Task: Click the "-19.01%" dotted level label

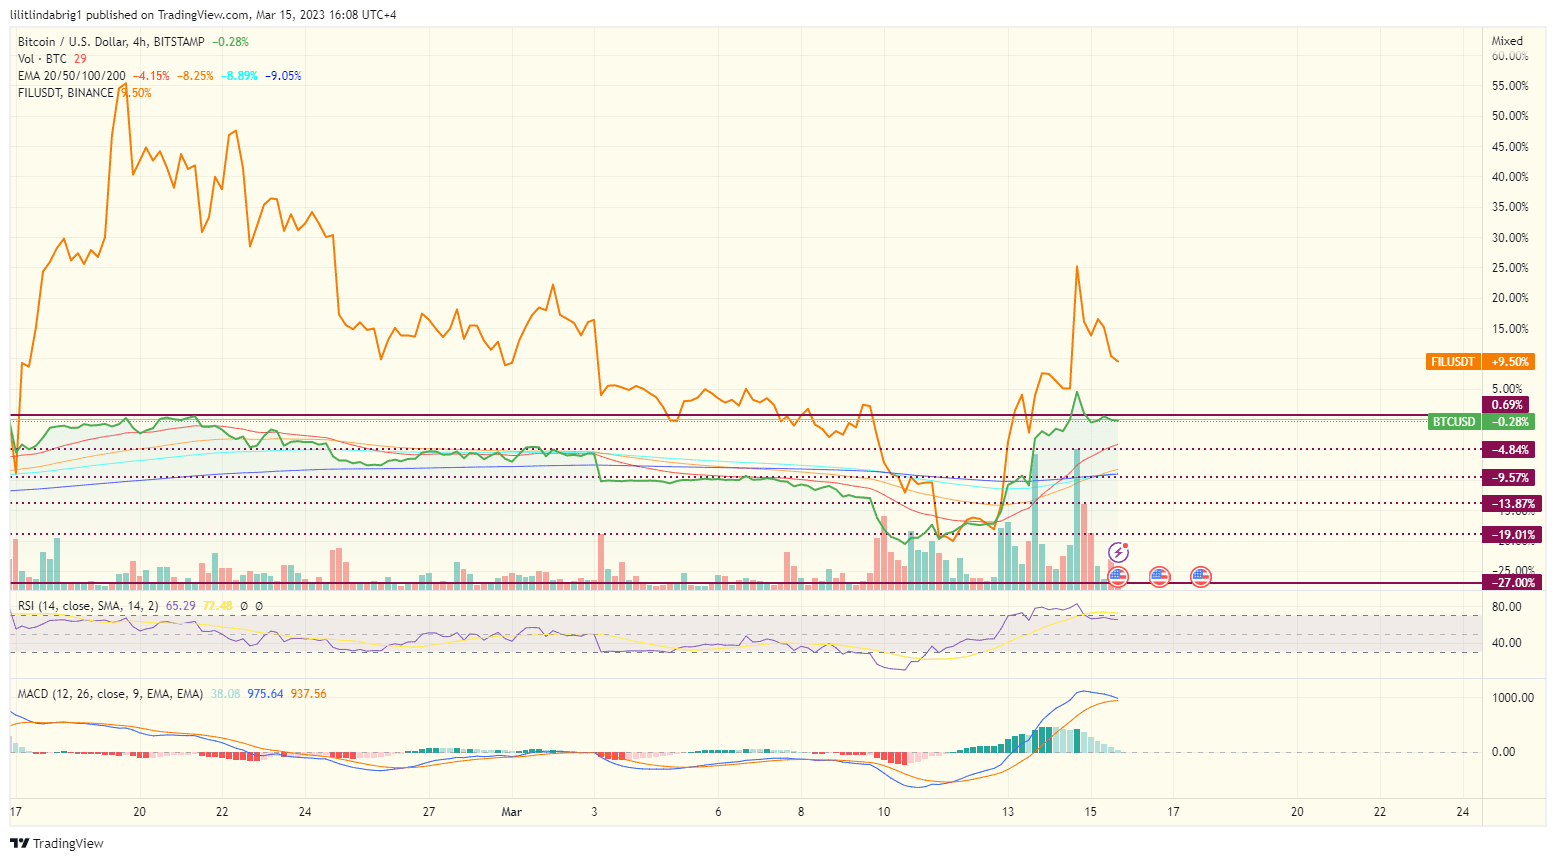Action: tap(1511, 534)
